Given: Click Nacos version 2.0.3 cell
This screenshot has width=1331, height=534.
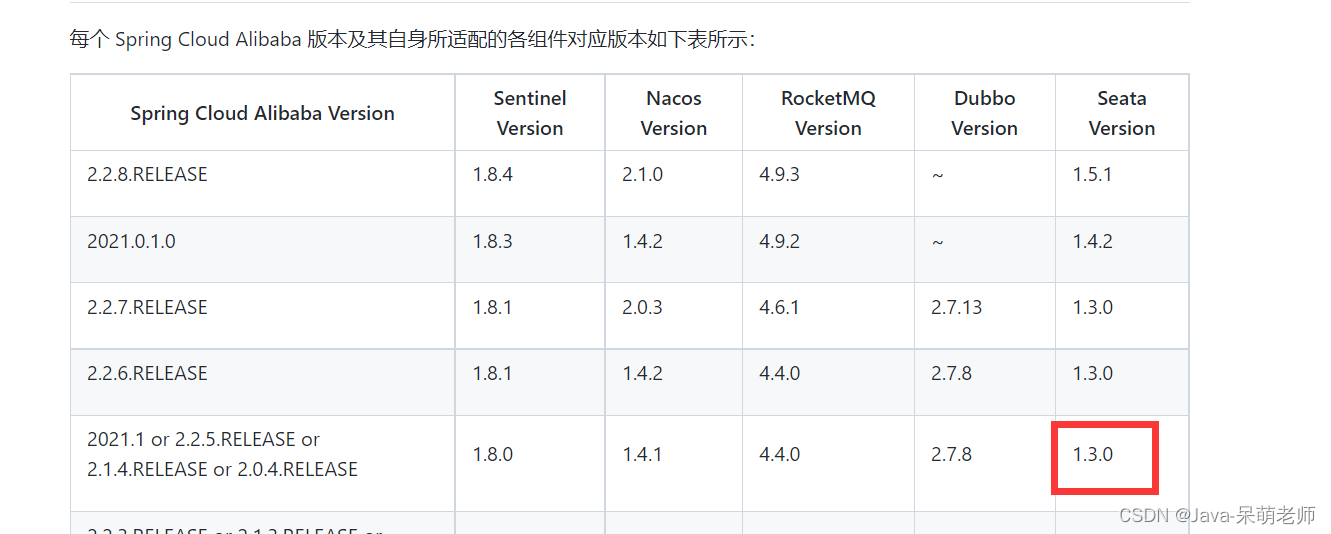Looking at the screenshot, I should [642, 308].
